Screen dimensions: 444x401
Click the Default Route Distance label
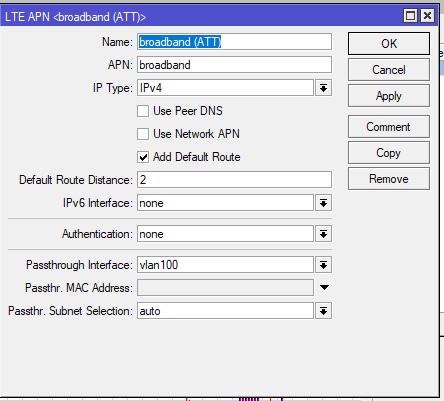coord(76,180)
